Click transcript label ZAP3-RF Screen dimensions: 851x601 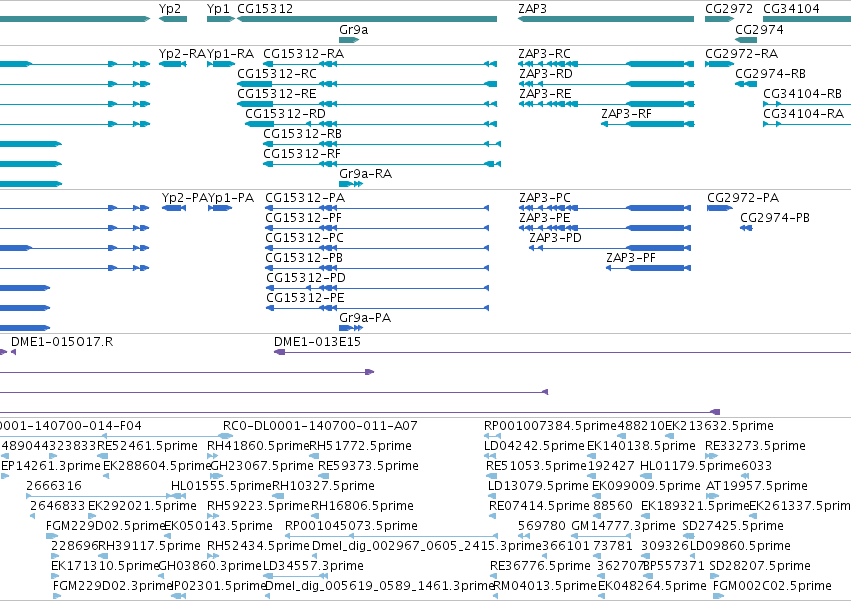click(x=626, y=114)
